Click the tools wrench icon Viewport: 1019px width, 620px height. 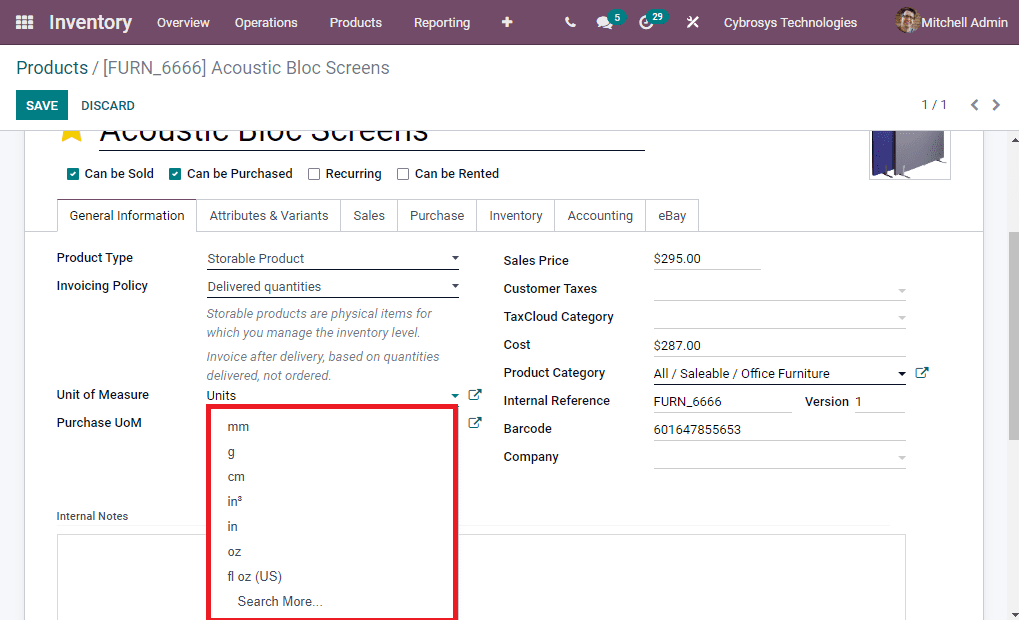tap(692, 22)
